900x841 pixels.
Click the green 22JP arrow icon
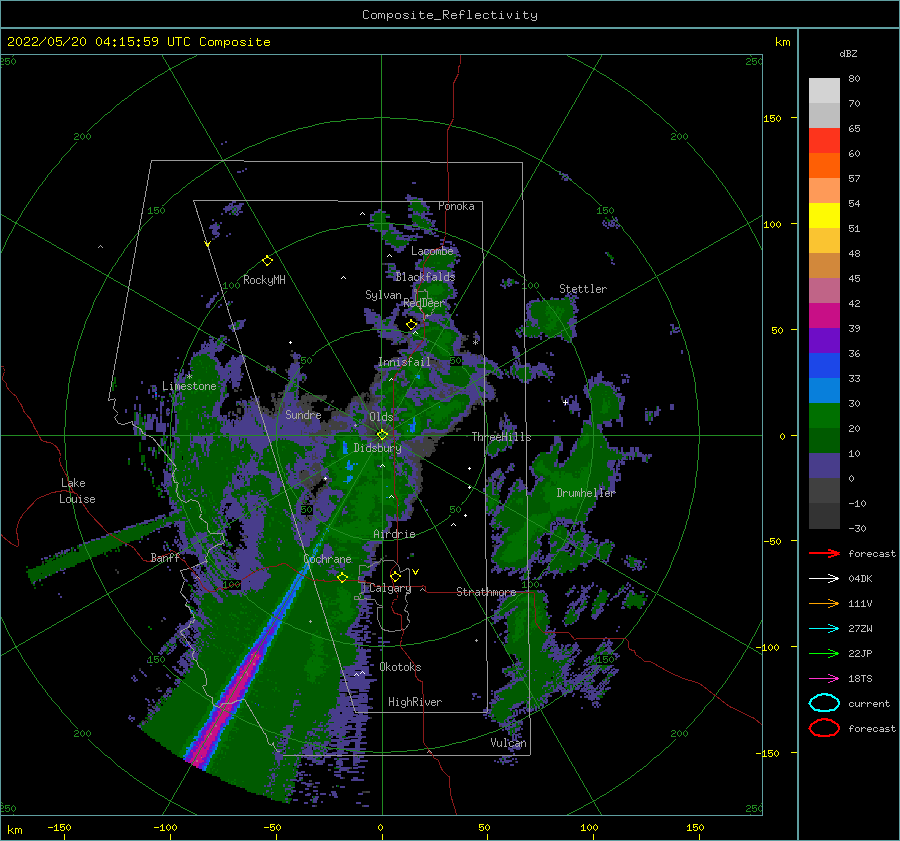pos(824,653)
